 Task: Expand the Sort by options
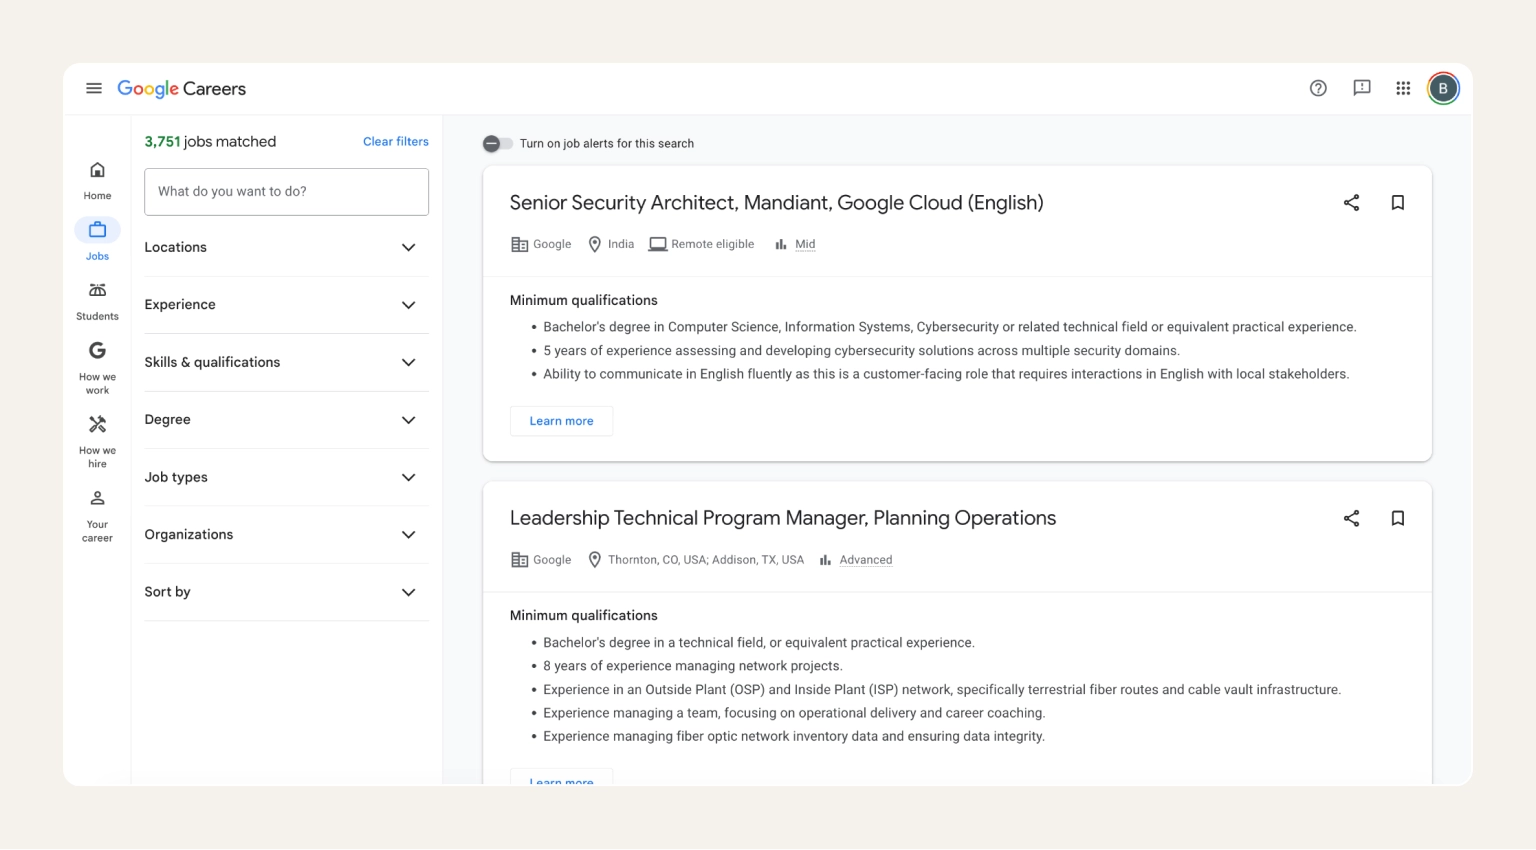(286, 592)
